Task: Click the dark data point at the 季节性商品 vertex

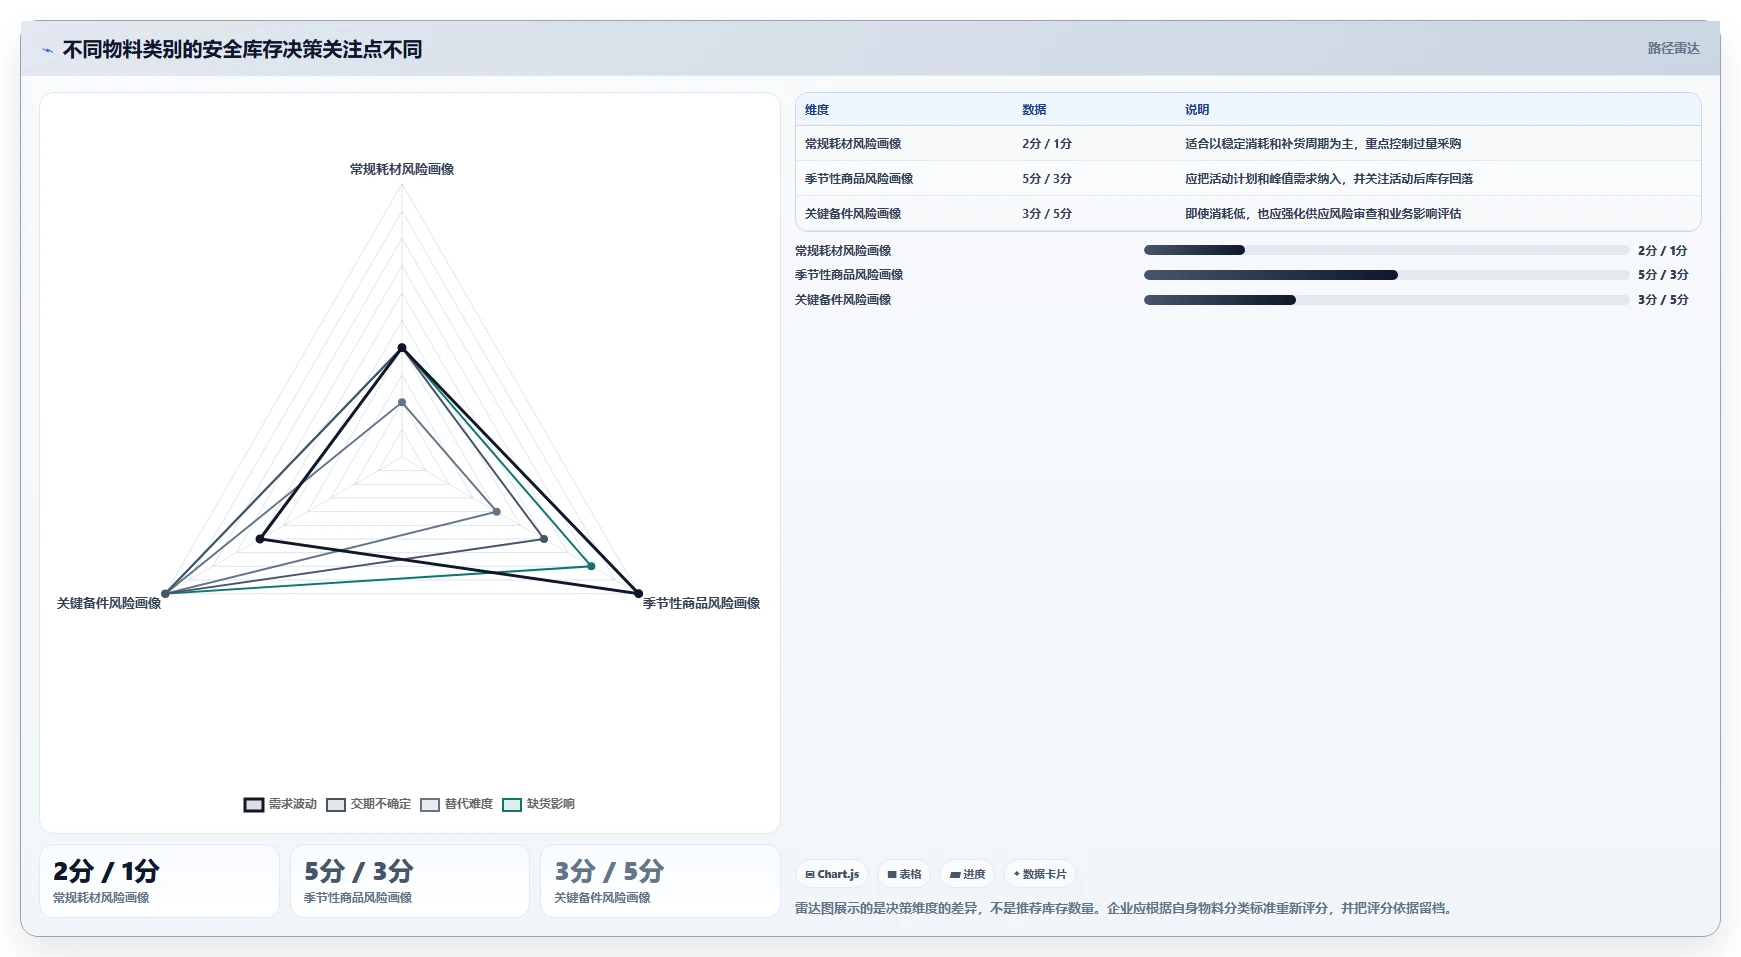Action: 638,594
